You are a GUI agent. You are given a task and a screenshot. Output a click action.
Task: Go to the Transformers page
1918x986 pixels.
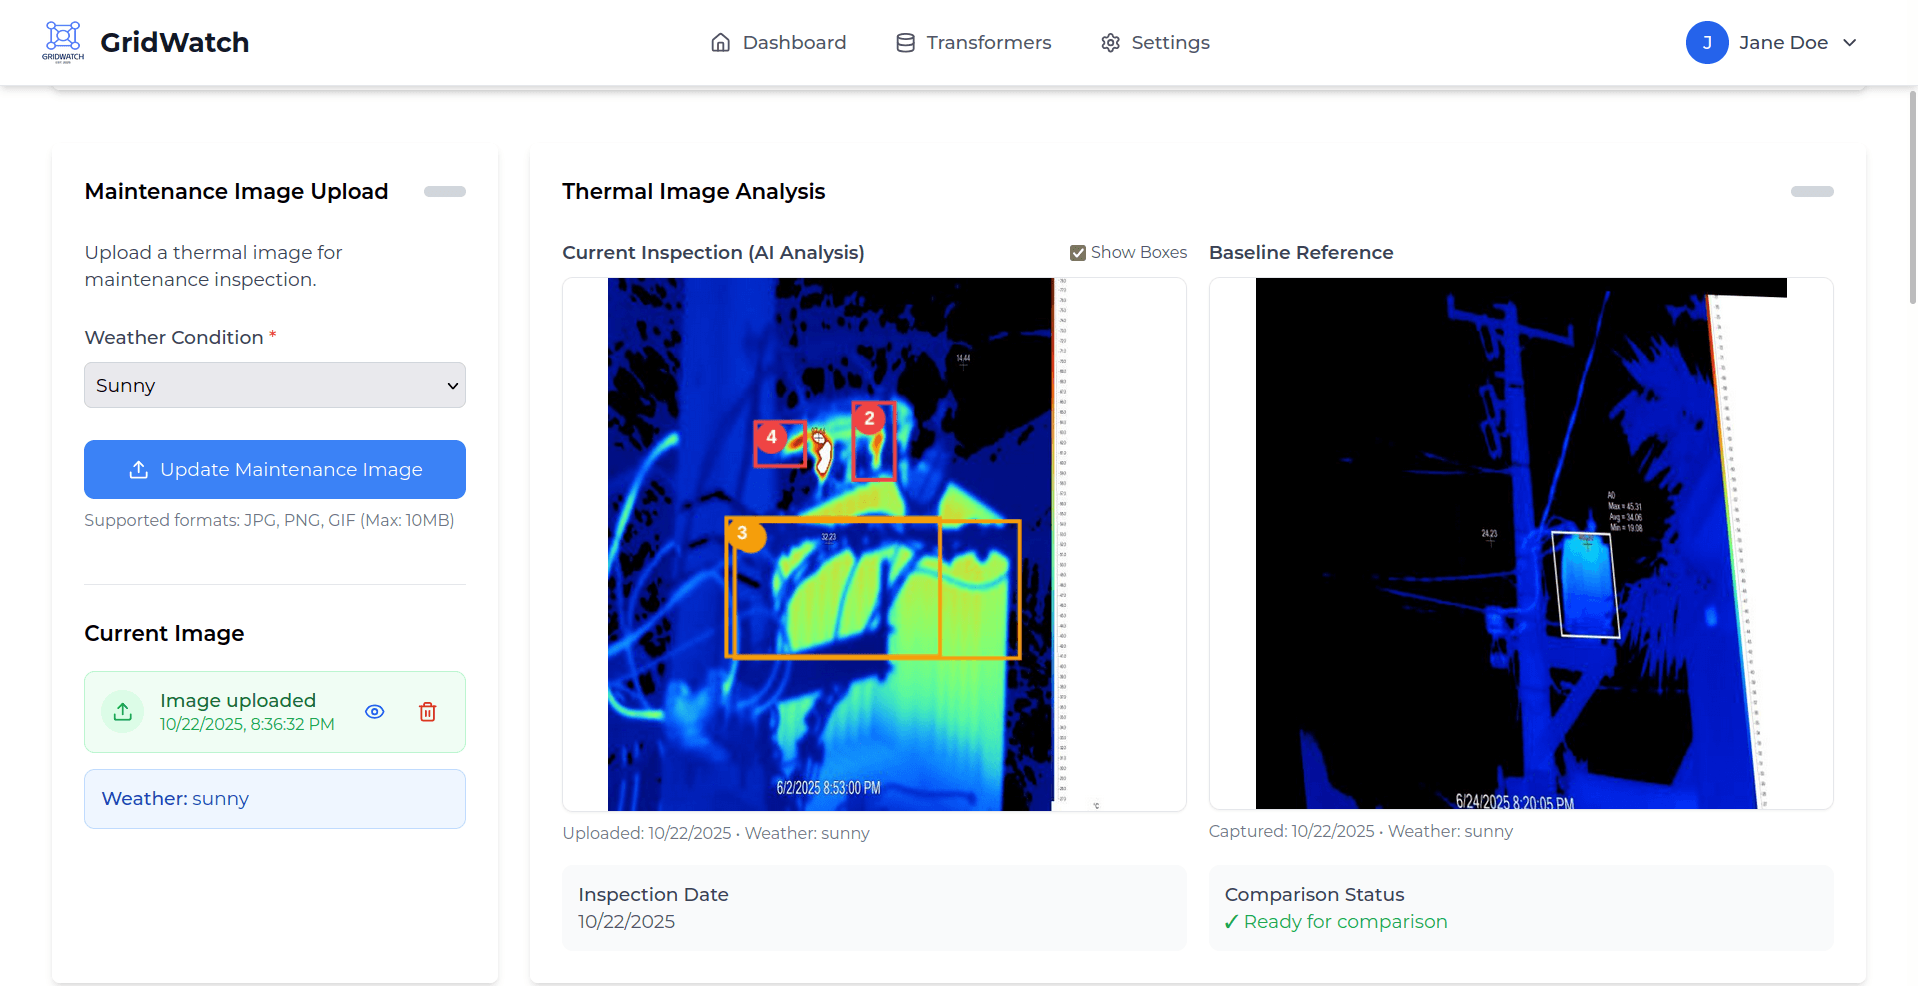973,43
